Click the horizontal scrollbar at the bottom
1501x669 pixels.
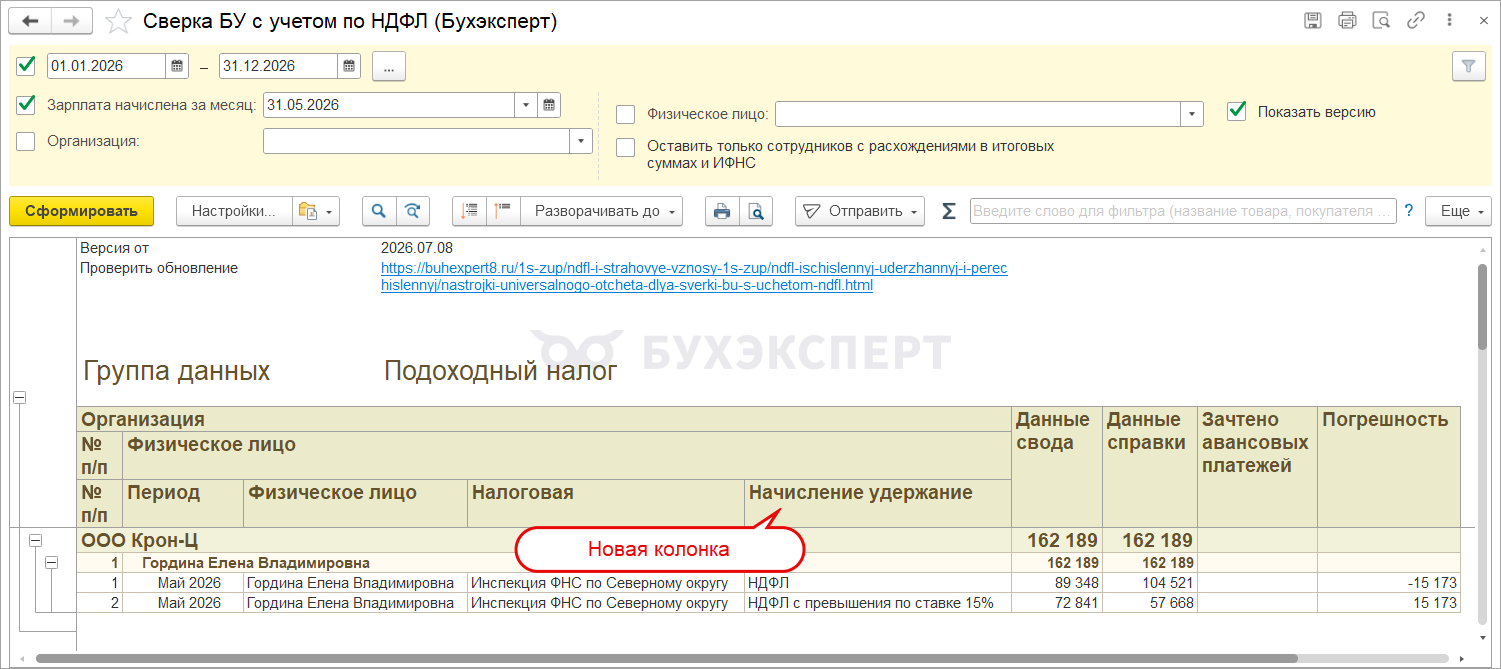667,658
